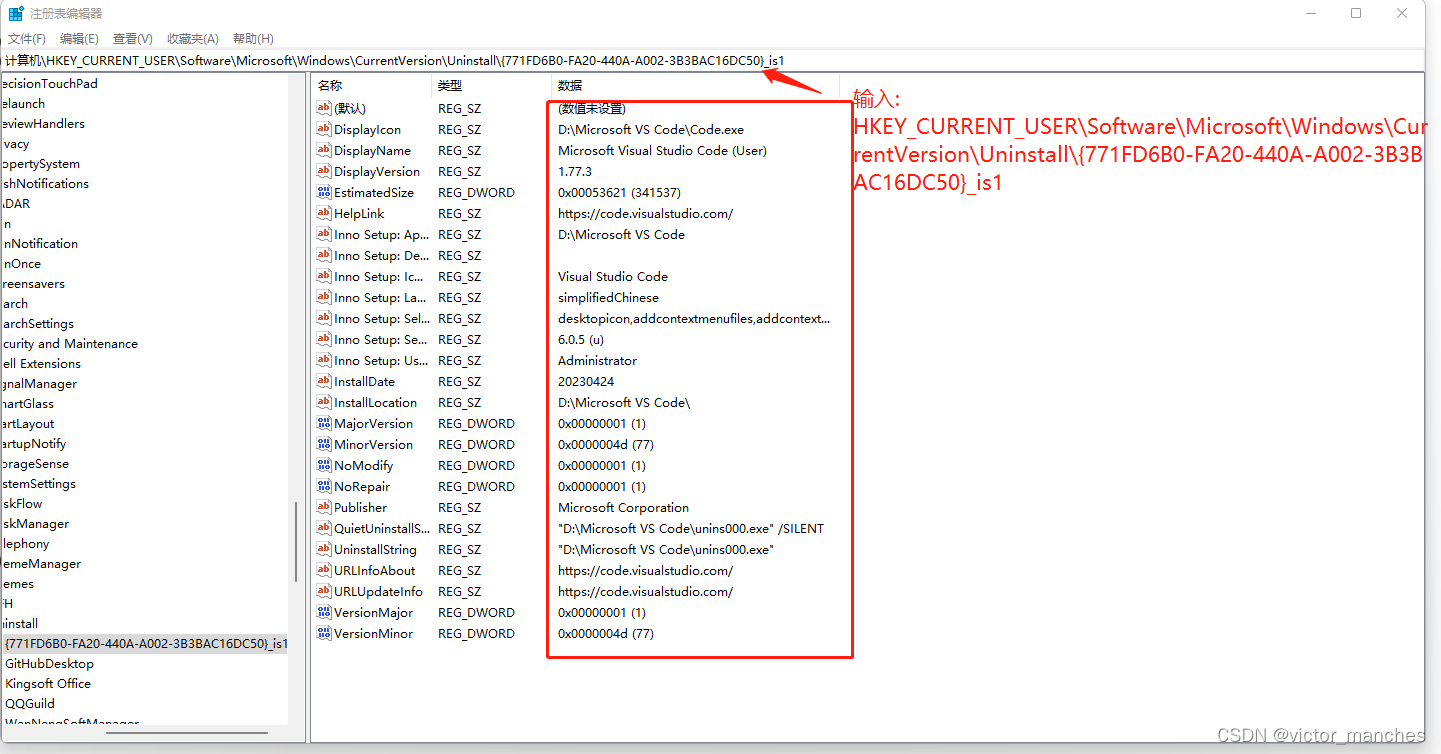The image size is (1441, 754).
Task: Click the 1.77.3 version data cell
Action: [575, 171]
